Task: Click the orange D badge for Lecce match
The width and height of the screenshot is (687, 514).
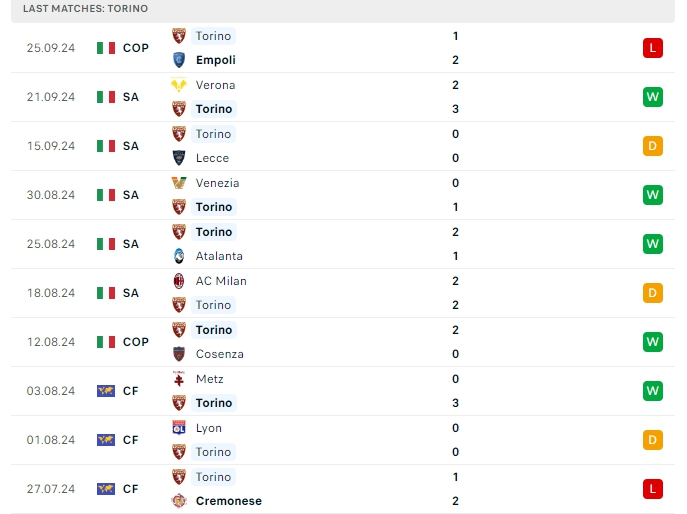Action: click(x=653, y=146)
